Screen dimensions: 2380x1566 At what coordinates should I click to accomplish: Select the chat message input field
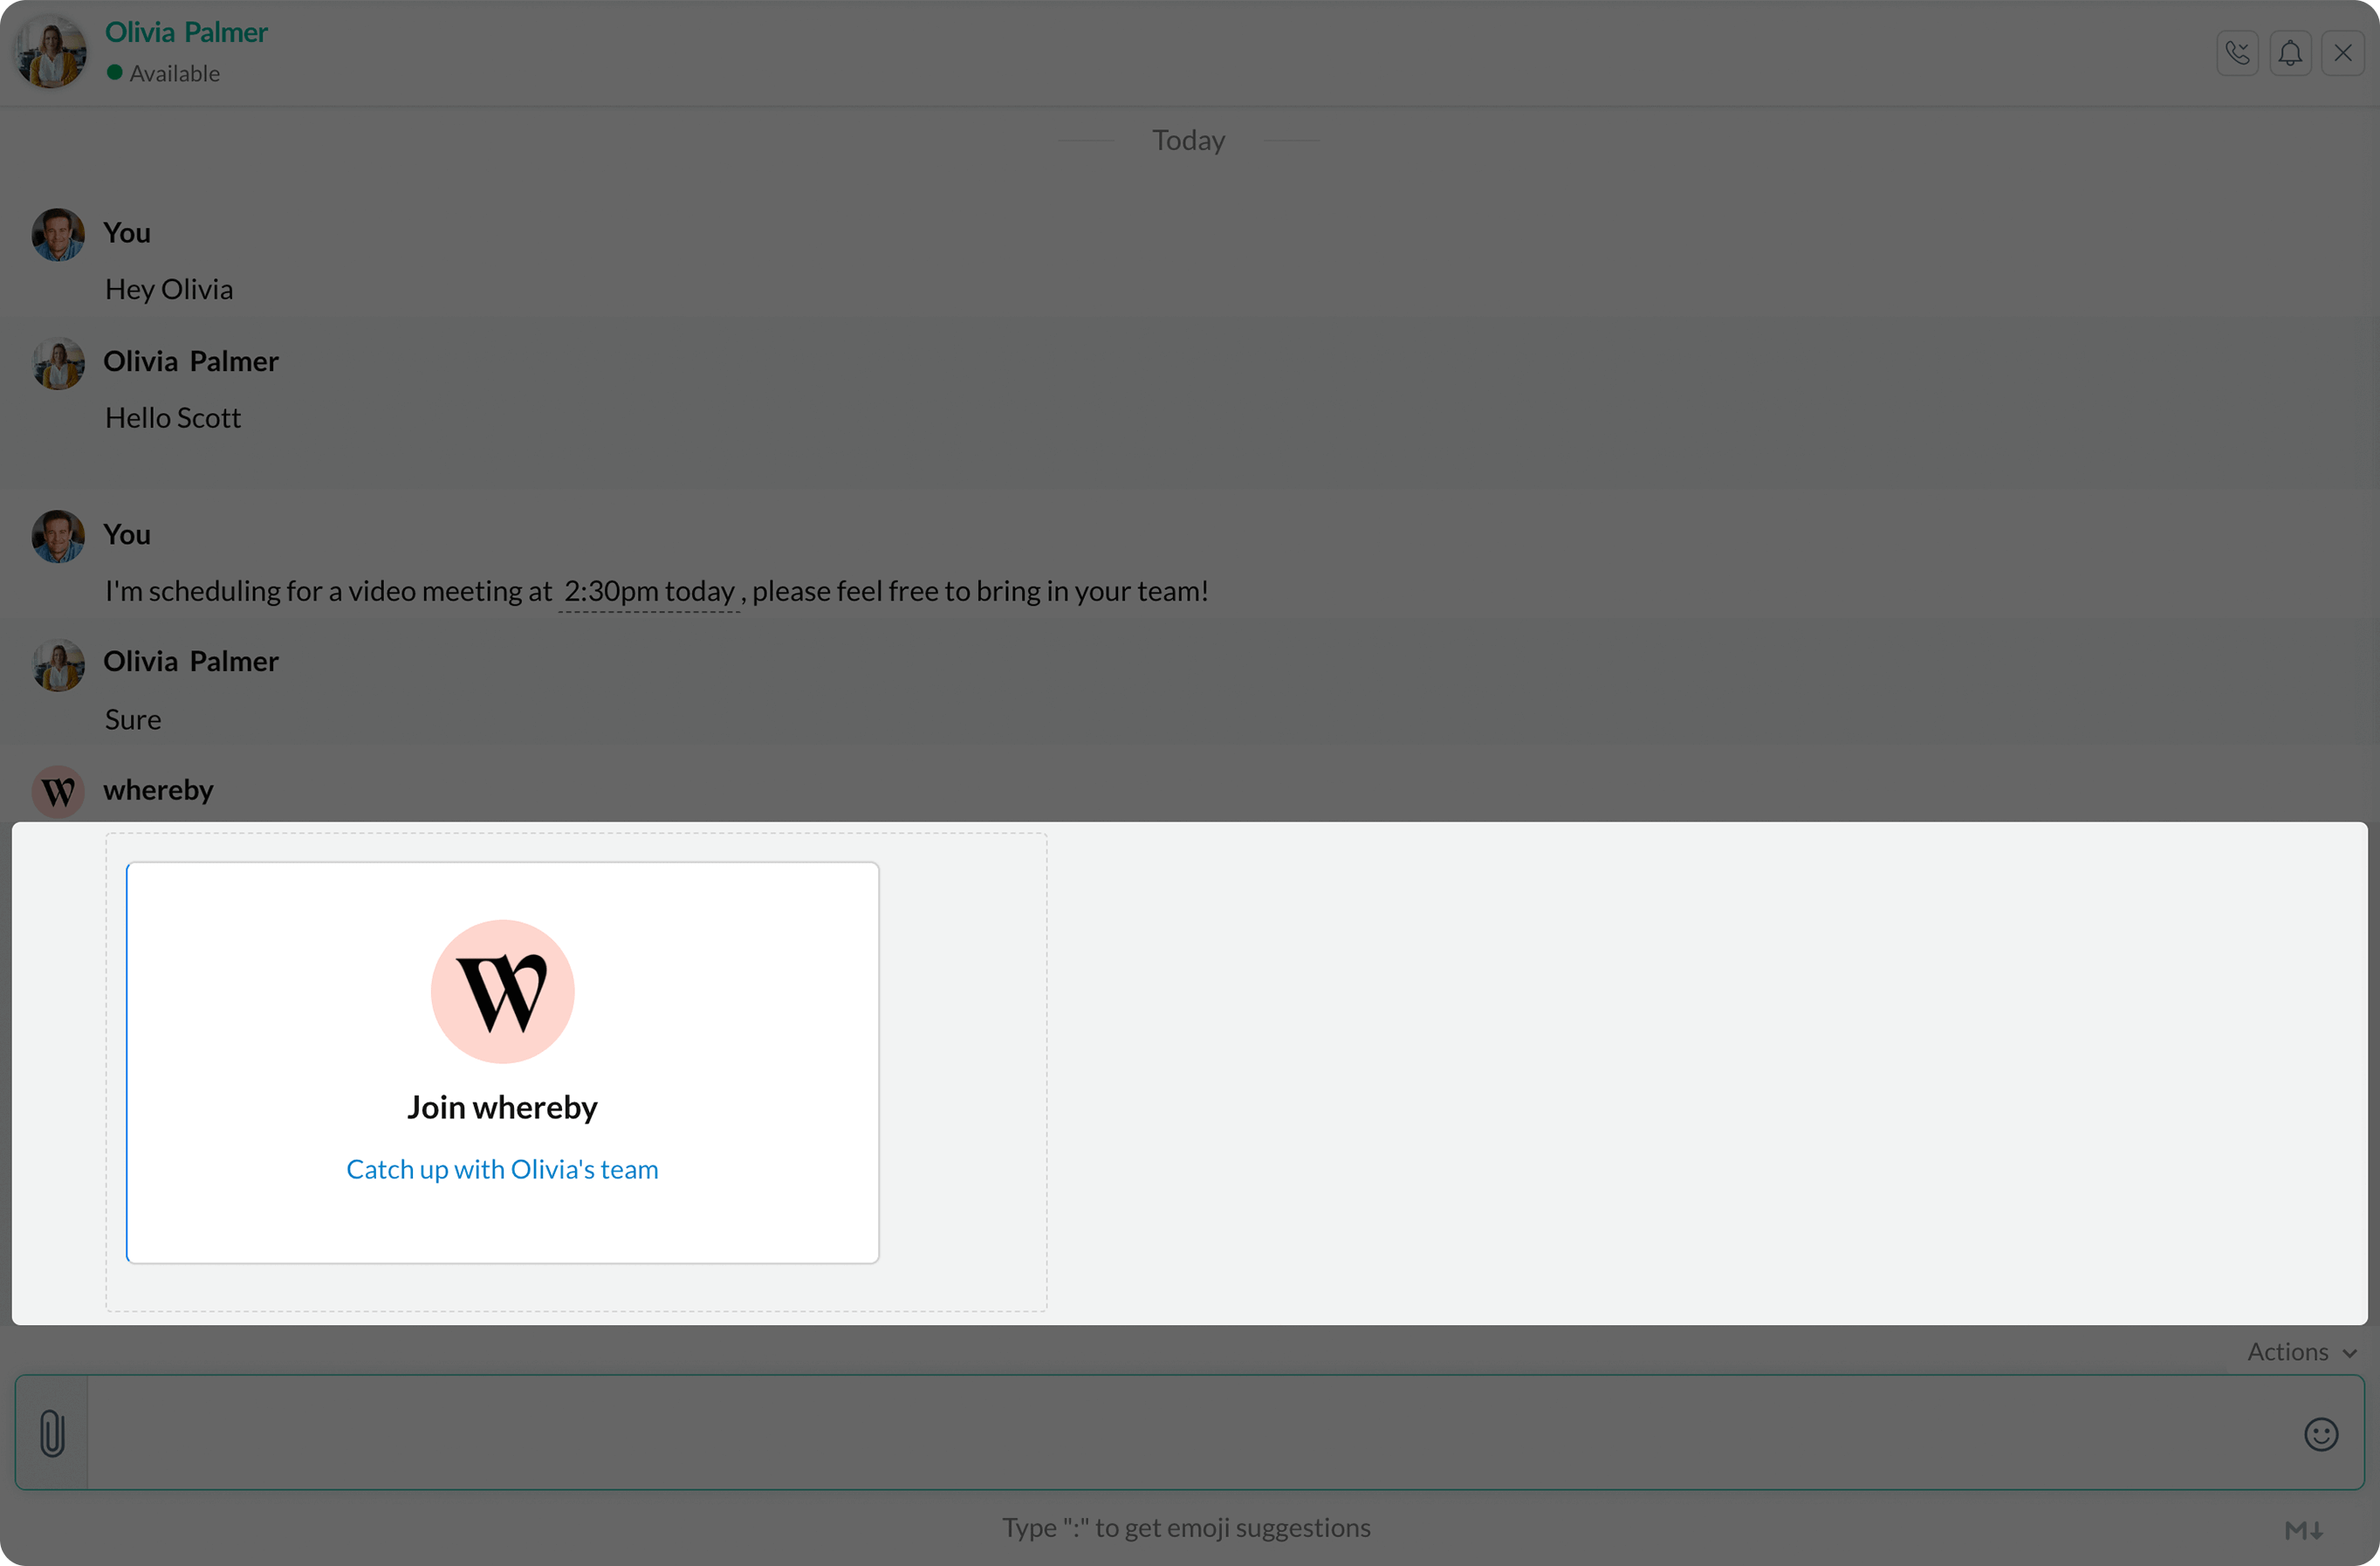point(1192,1433)
